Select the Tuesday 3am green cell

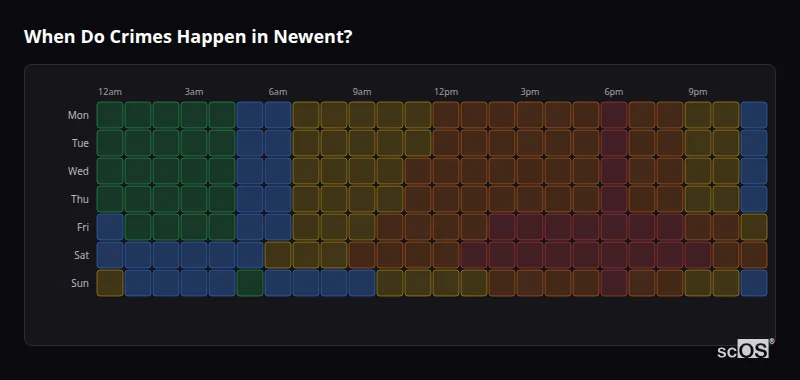click(x=194, y=143)
